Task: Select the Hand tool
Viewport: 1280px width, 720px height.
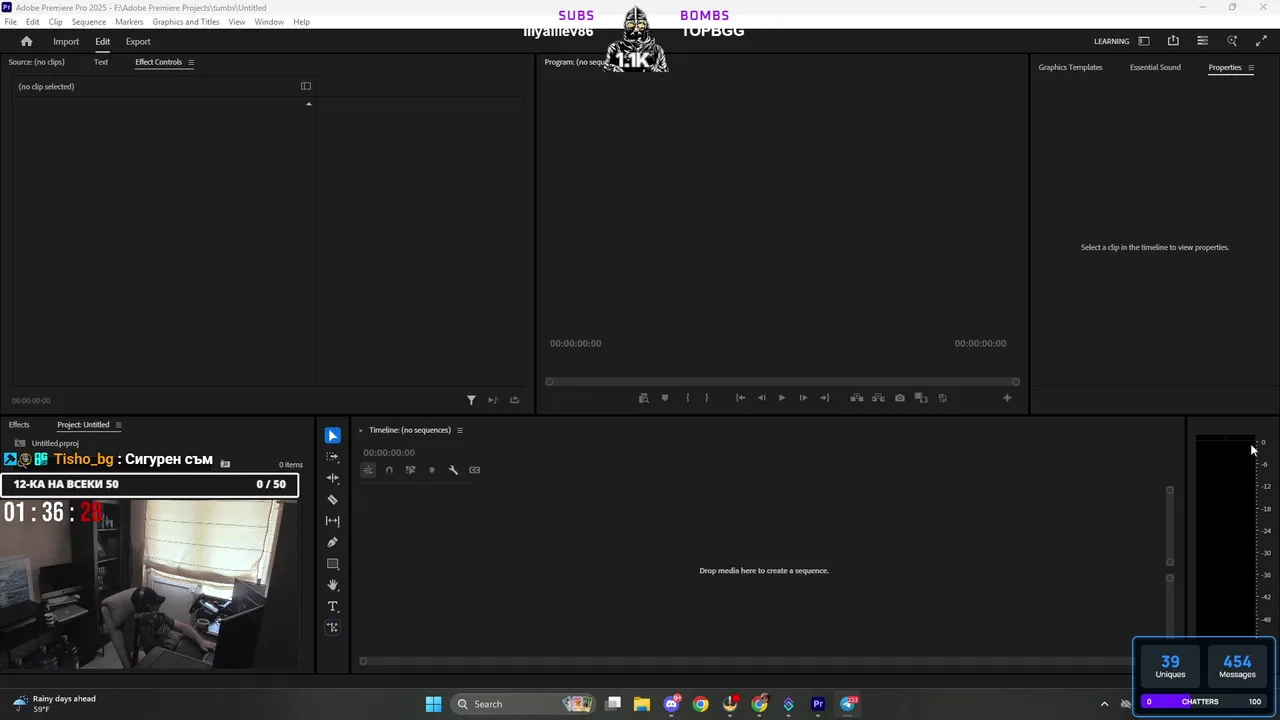Action: click(333, 585)
